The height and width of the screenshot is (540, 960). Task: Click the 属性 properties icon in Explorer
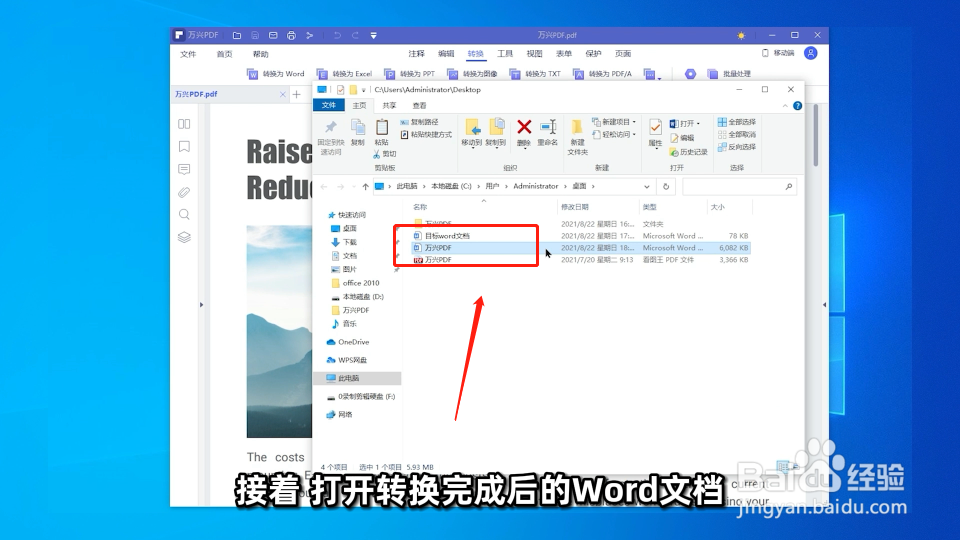point(655,133)
